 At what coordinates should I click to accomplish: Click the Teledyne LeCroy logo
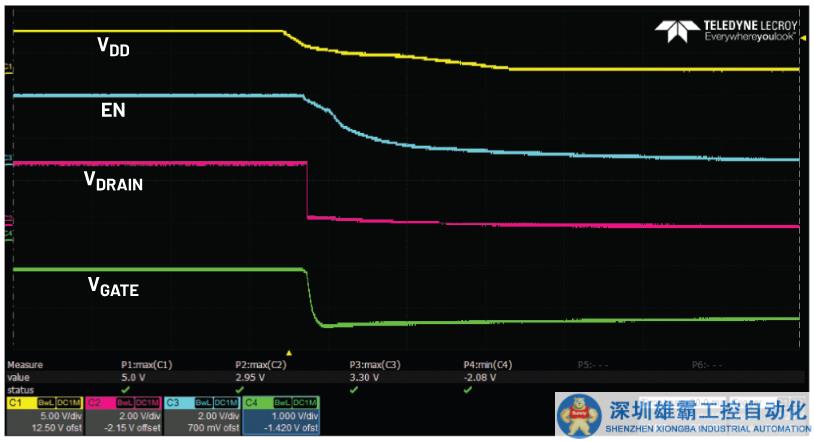point(724,30)
